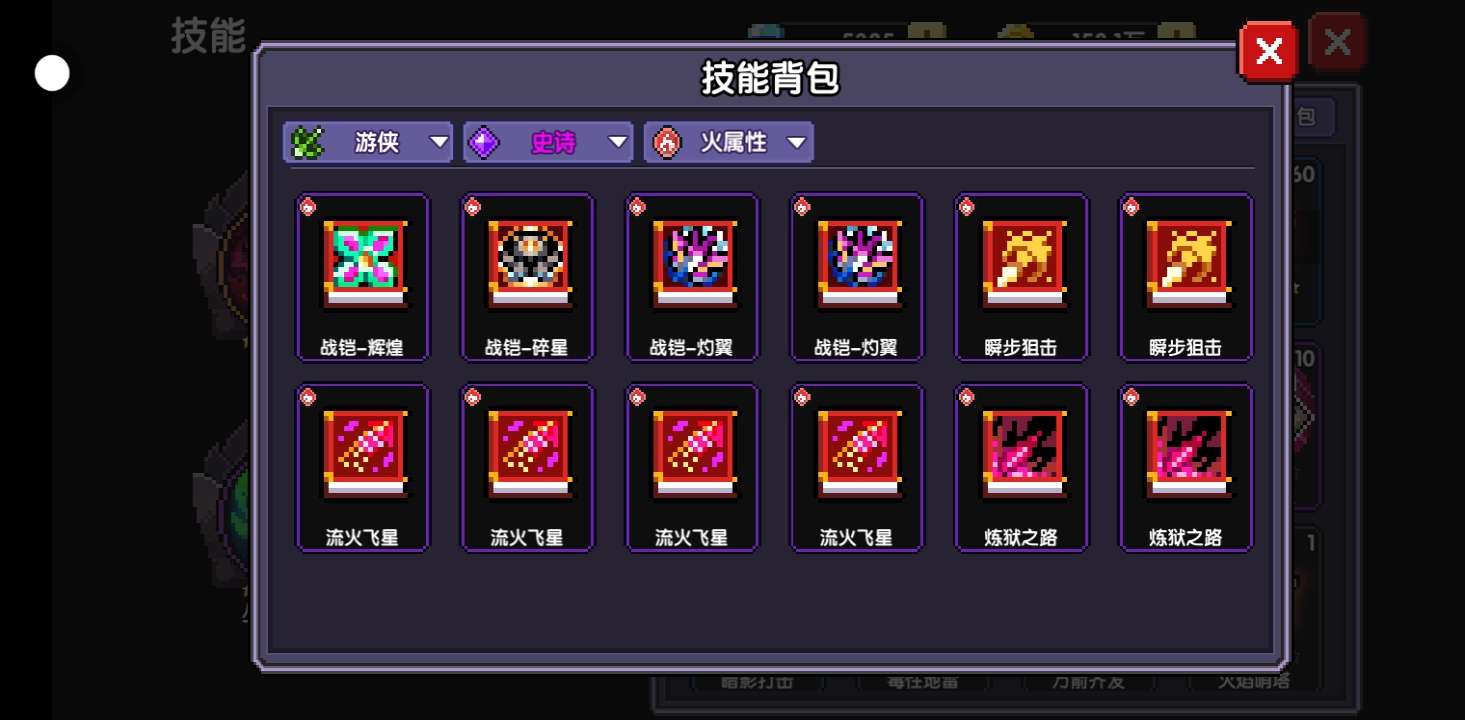
Task: Tap the white circular floating button
Action: point(52,73)
